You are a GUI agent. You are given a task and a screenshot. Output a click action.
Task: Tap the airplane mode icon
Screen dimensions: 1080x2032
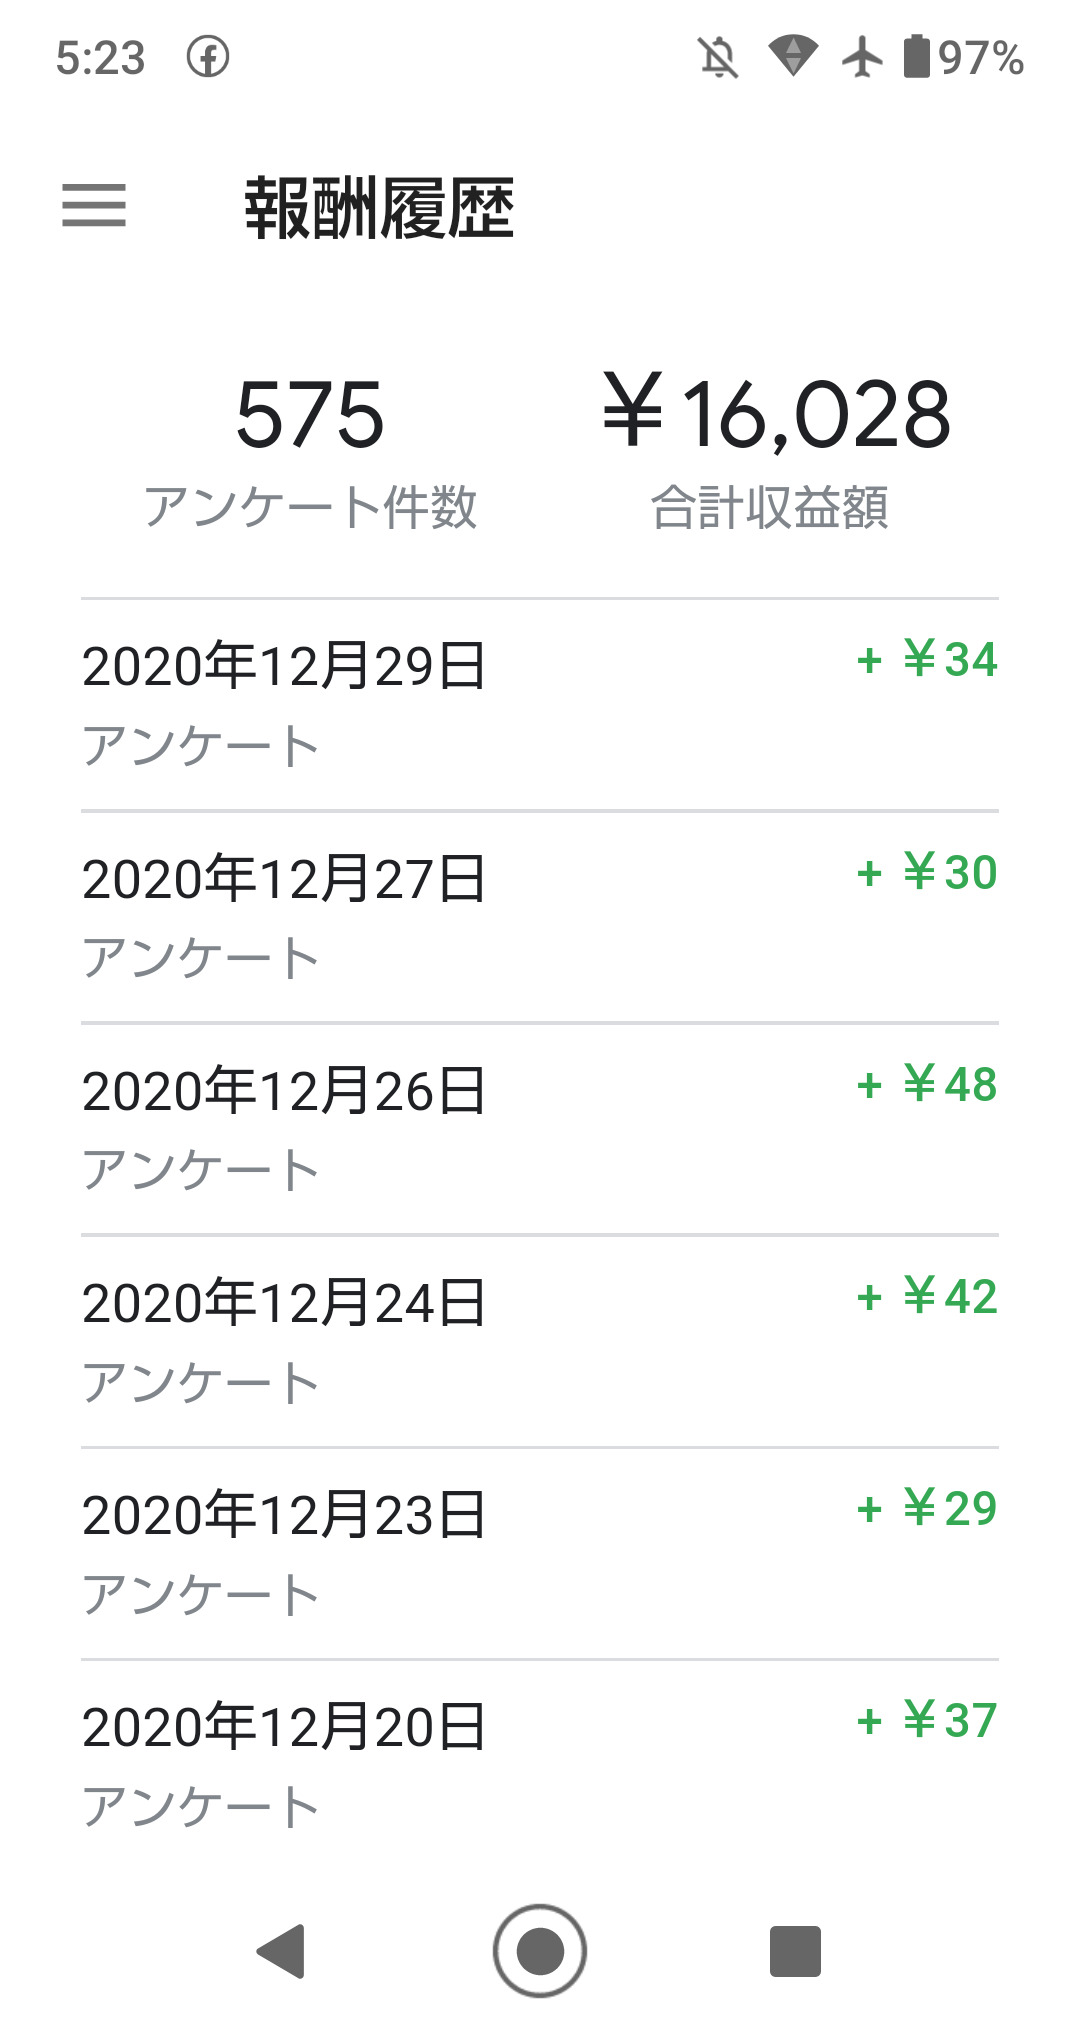click(x=862, y=57)
